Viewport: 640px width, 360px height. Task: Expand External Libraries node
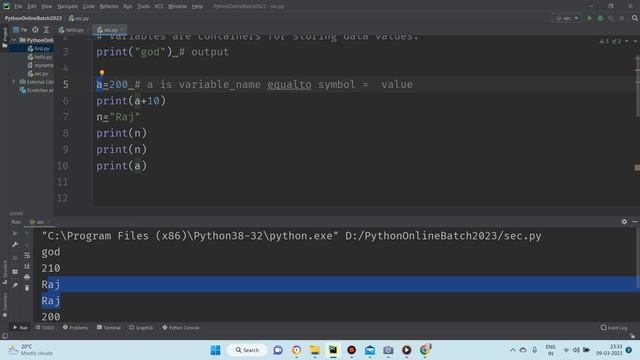tap(14, 82)
